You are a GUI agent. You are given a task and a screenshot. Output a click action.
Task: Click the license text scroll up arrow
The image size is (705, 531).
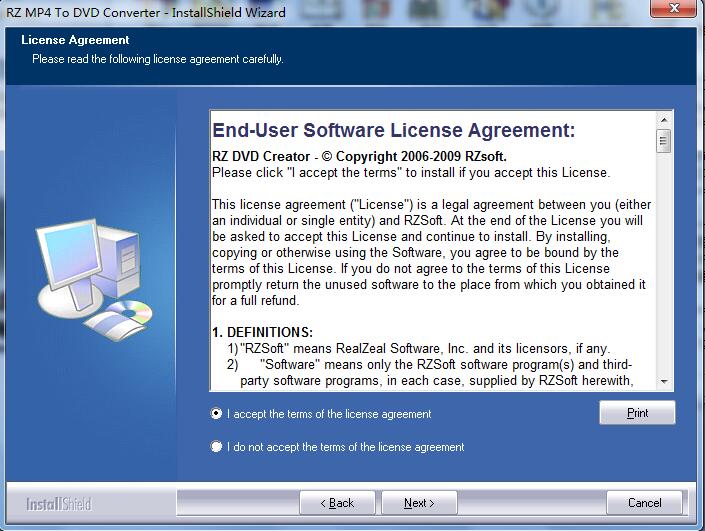click(x=664, y=120)
